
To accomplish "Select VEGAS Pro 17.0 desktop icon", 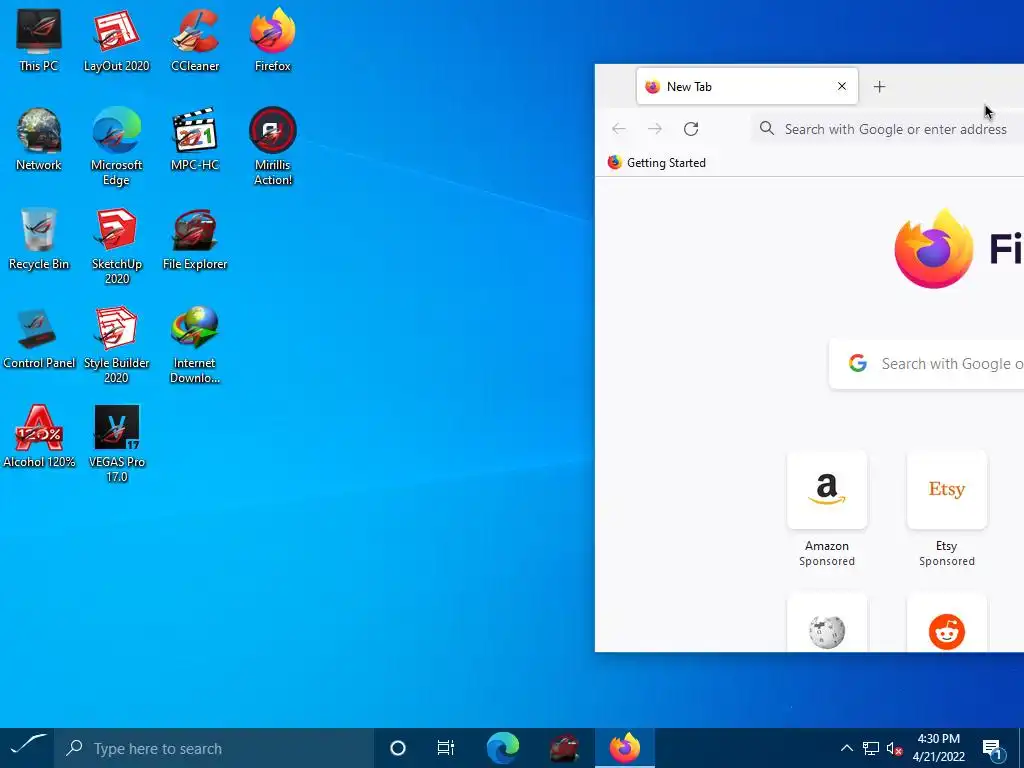I will (x=116, y=443).
